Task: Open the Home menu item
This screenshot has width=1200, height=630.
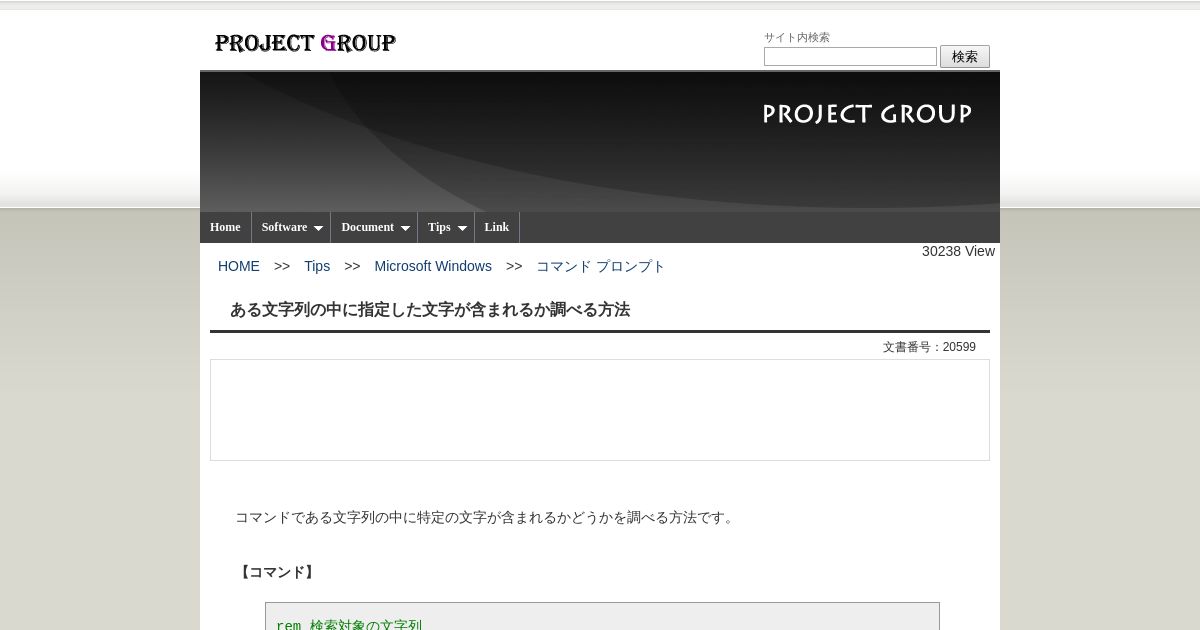Action: point(225,227)
